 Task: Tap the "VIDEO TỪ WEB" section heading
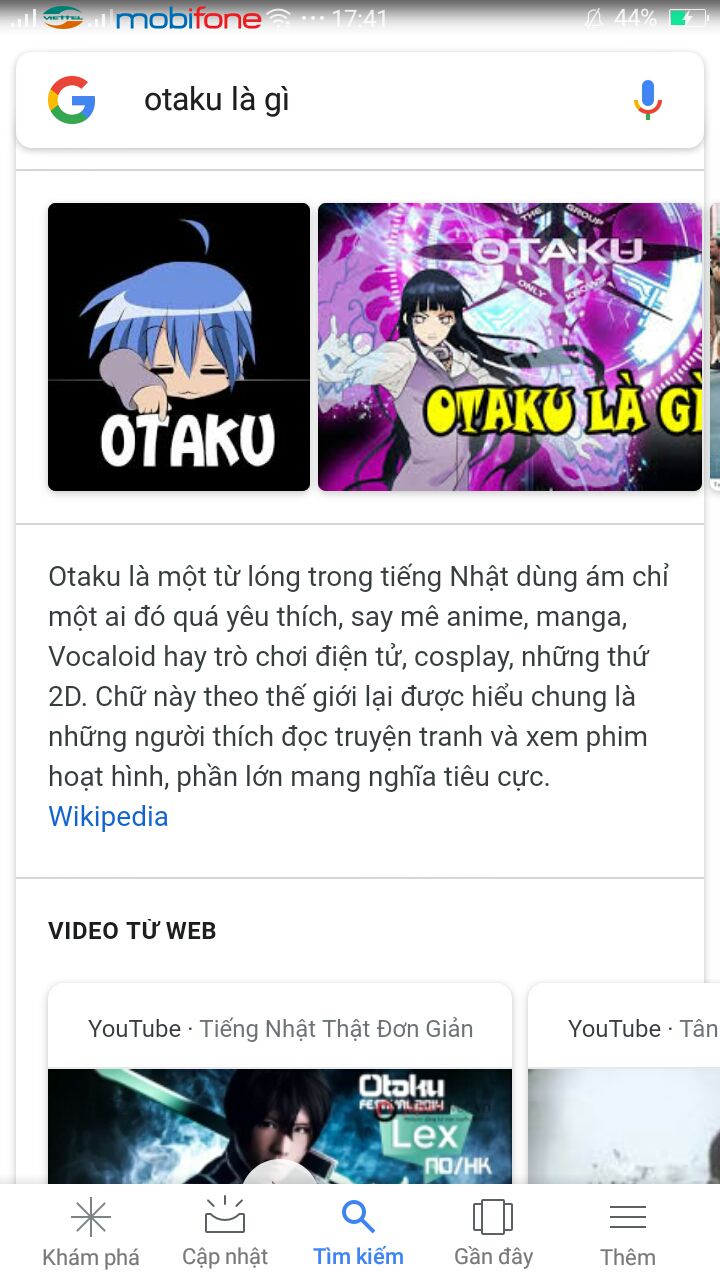point(132,931)
